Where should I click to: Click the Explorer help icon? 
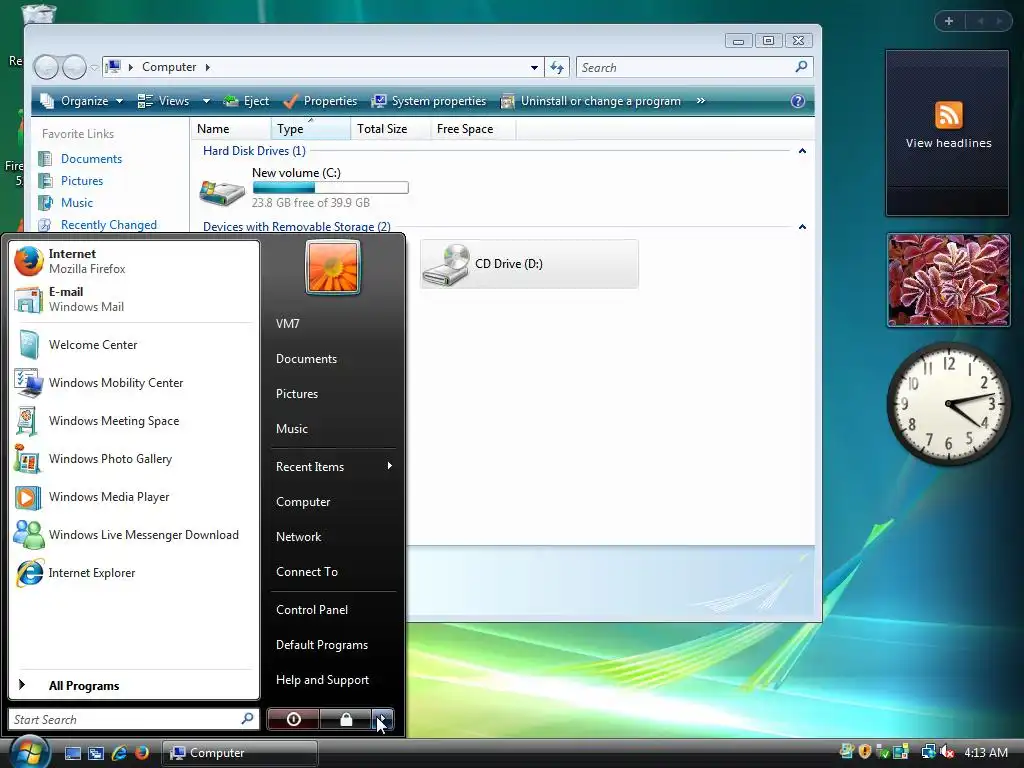[797, 101]
